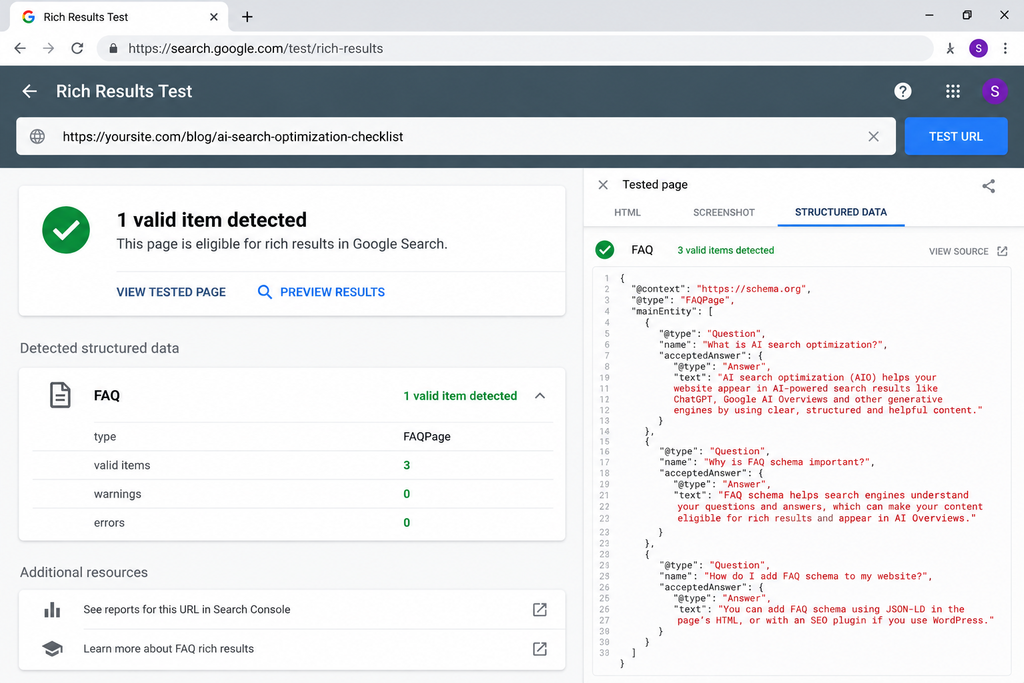Click the globe icon in URL field
The image size is (1024, 683).
tap(38, 136)
